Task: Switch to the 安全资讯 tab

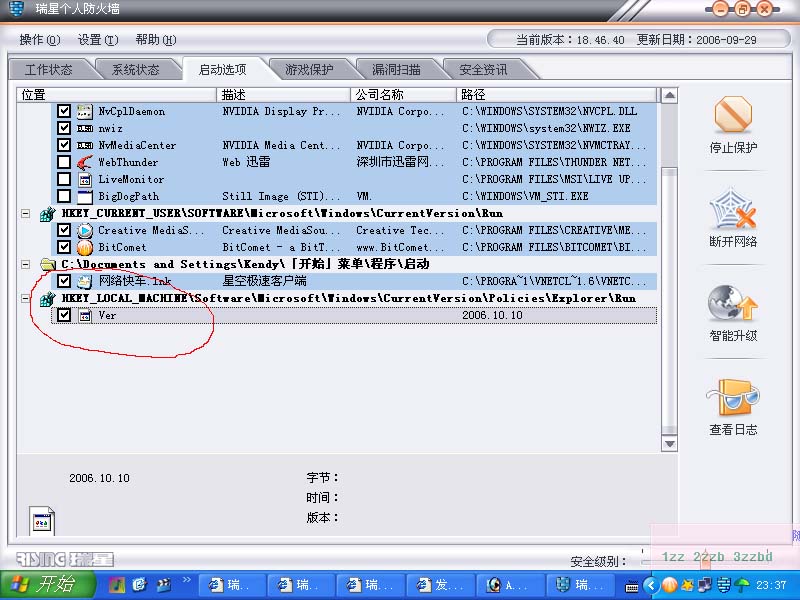Action: [483, 70]
